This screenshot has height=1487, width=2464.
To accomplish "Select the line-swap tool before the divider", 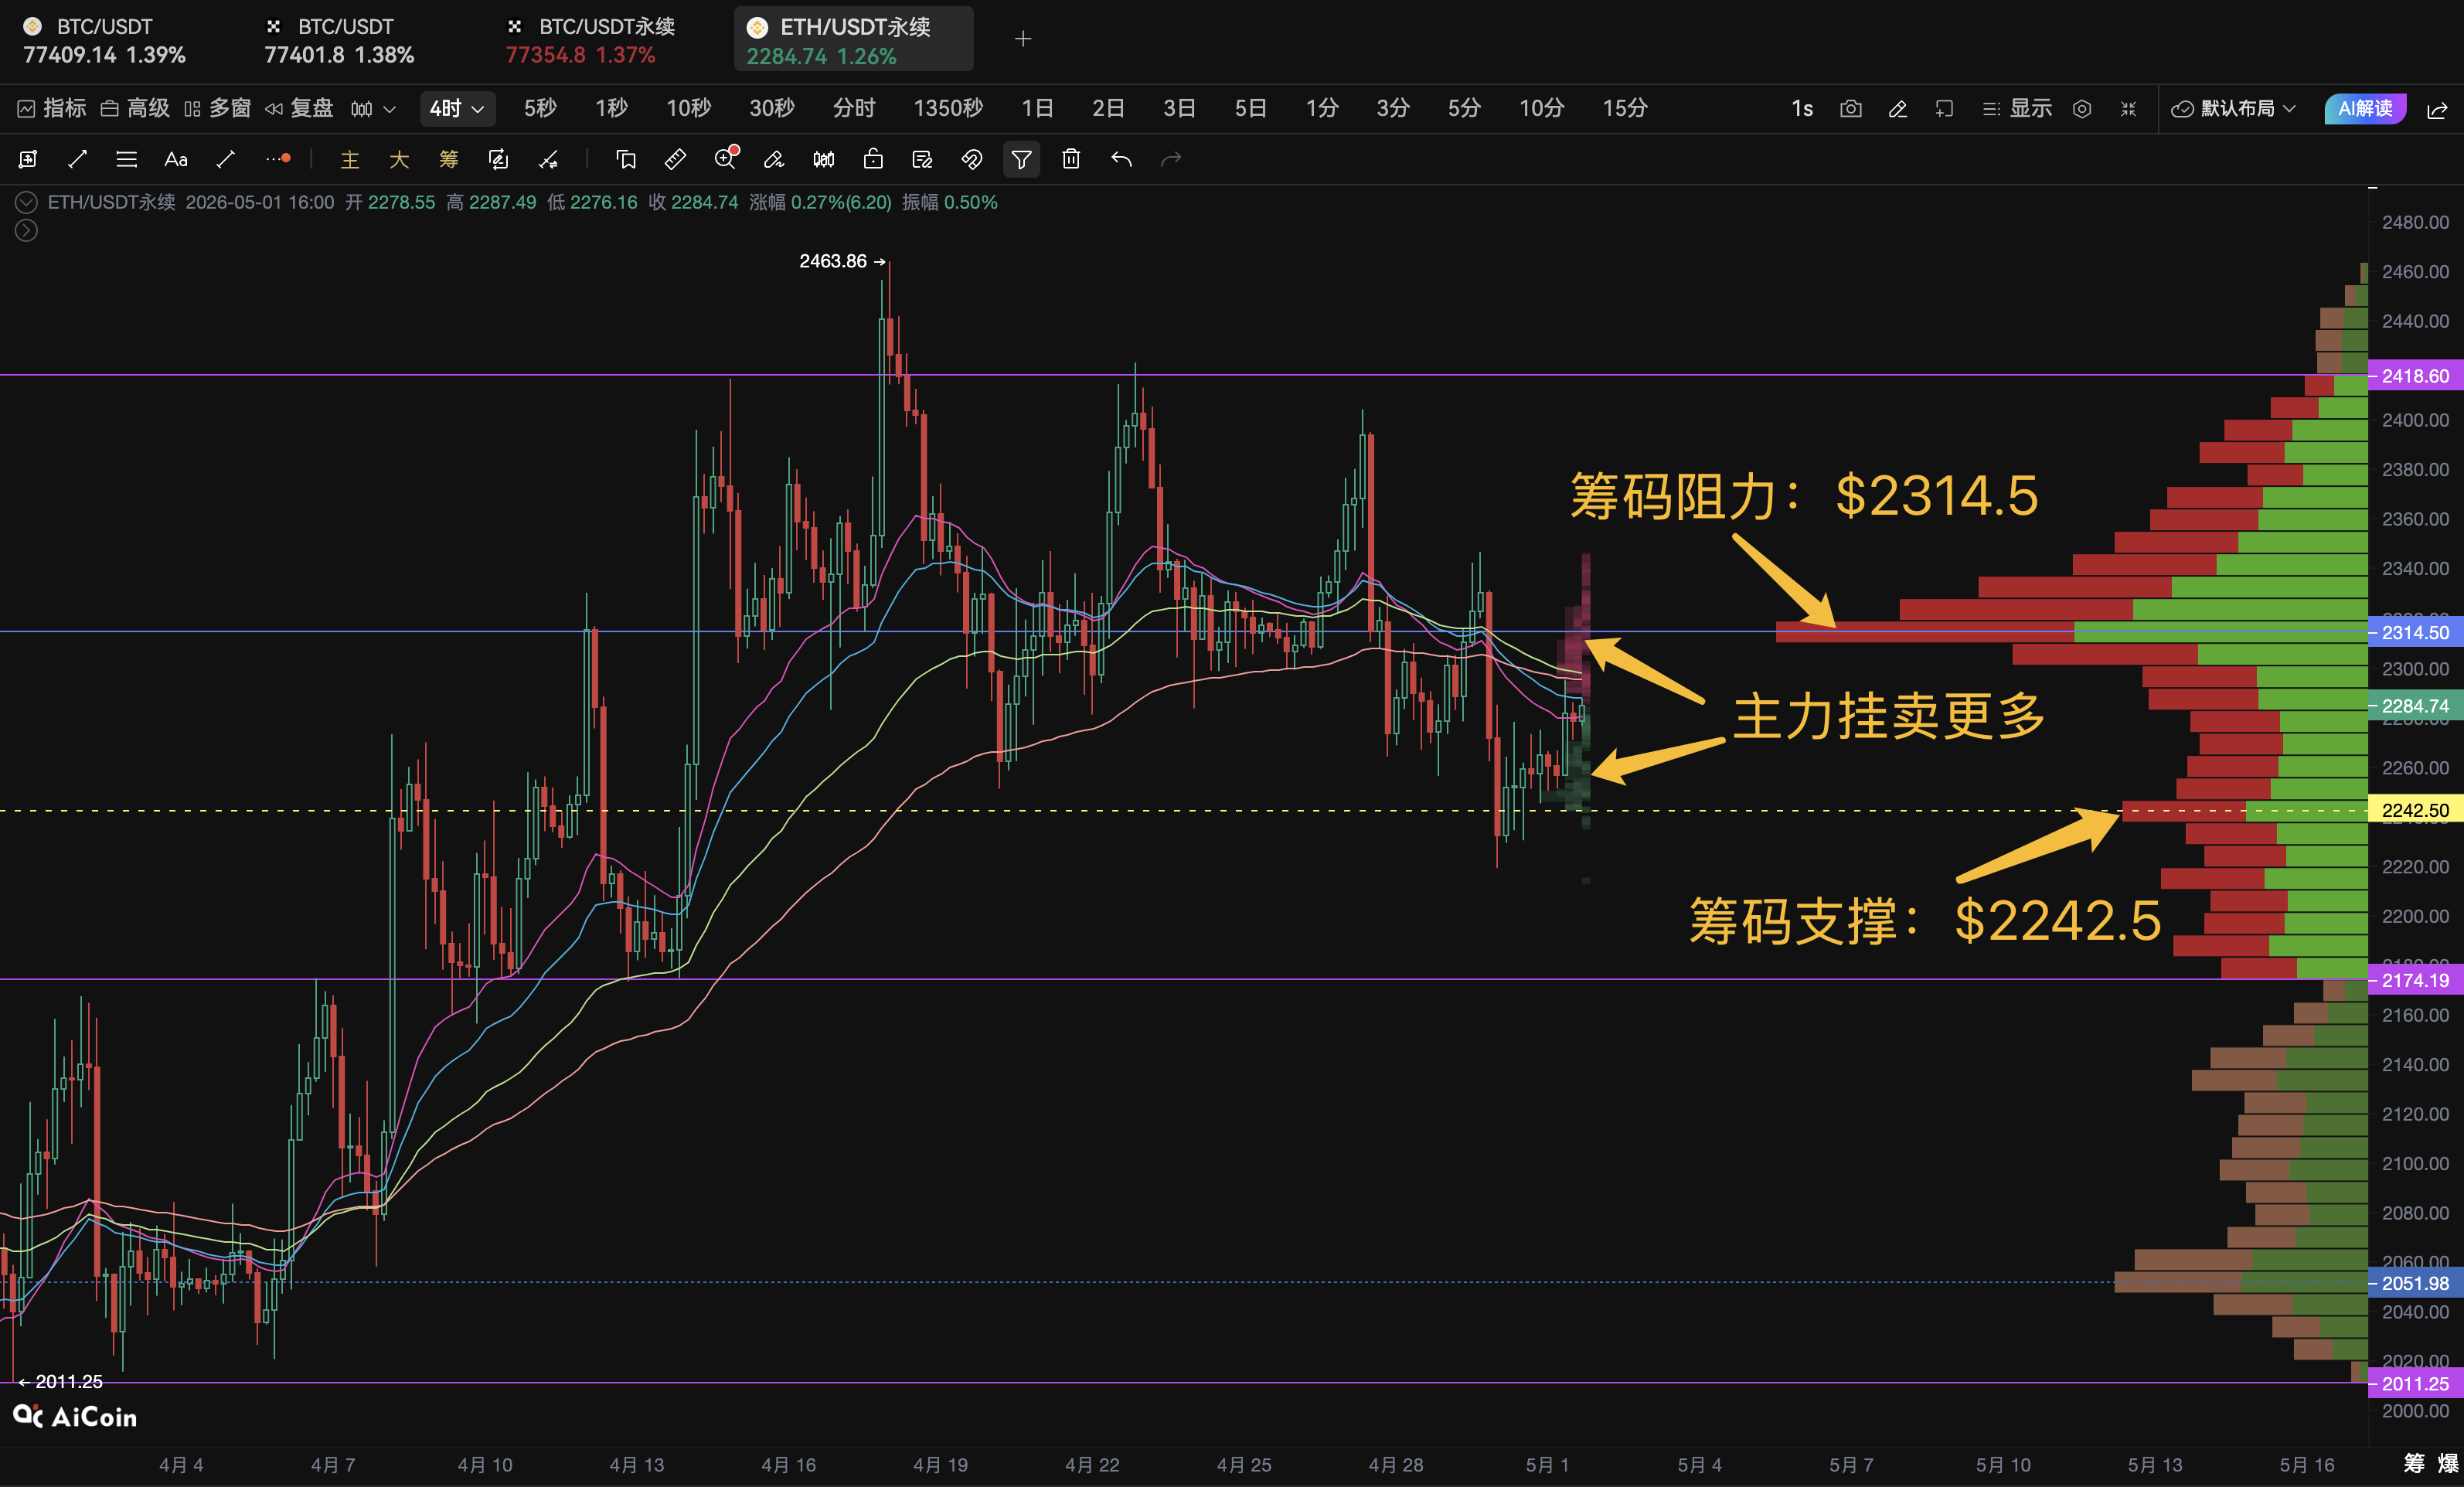I will [548, 159].
